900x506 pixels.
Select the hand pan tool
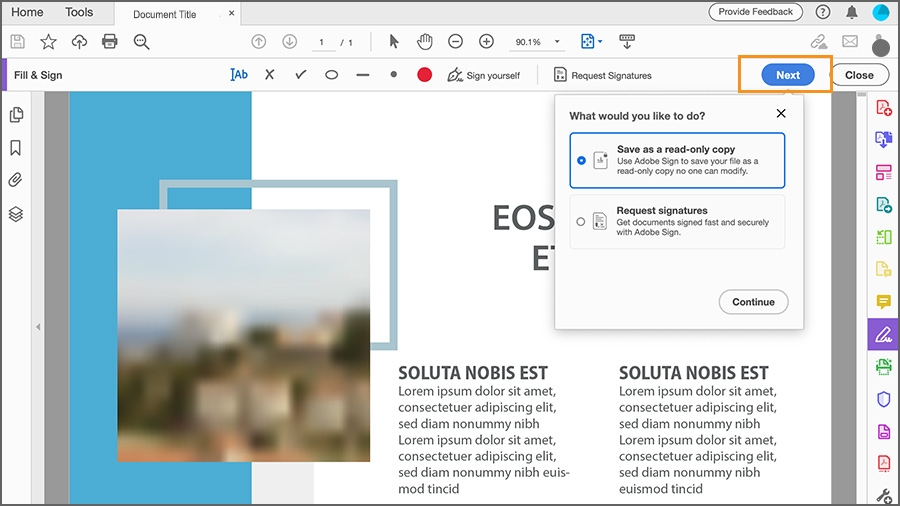(425, 41)
